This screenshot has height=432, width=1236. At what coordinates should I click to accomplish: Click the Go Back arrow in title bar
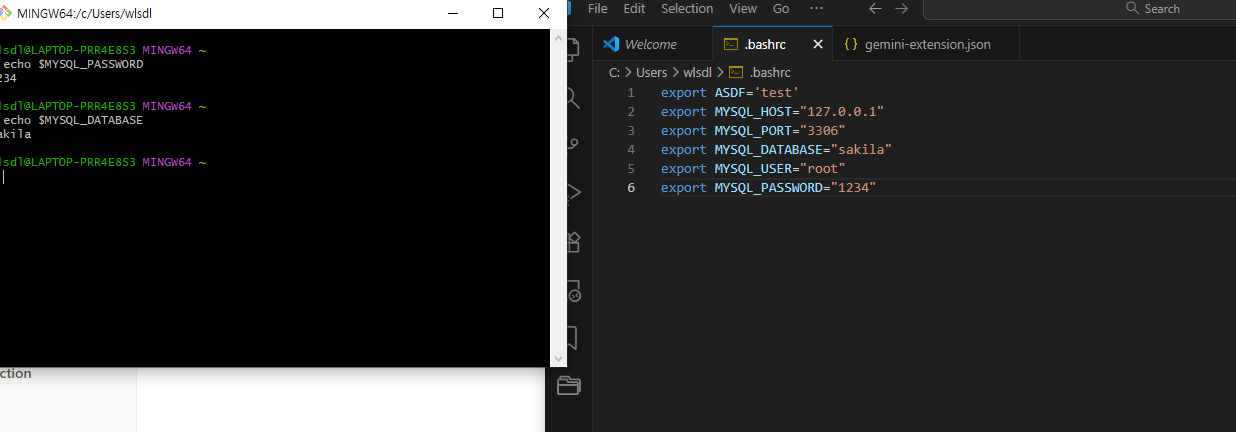(875, 8)
